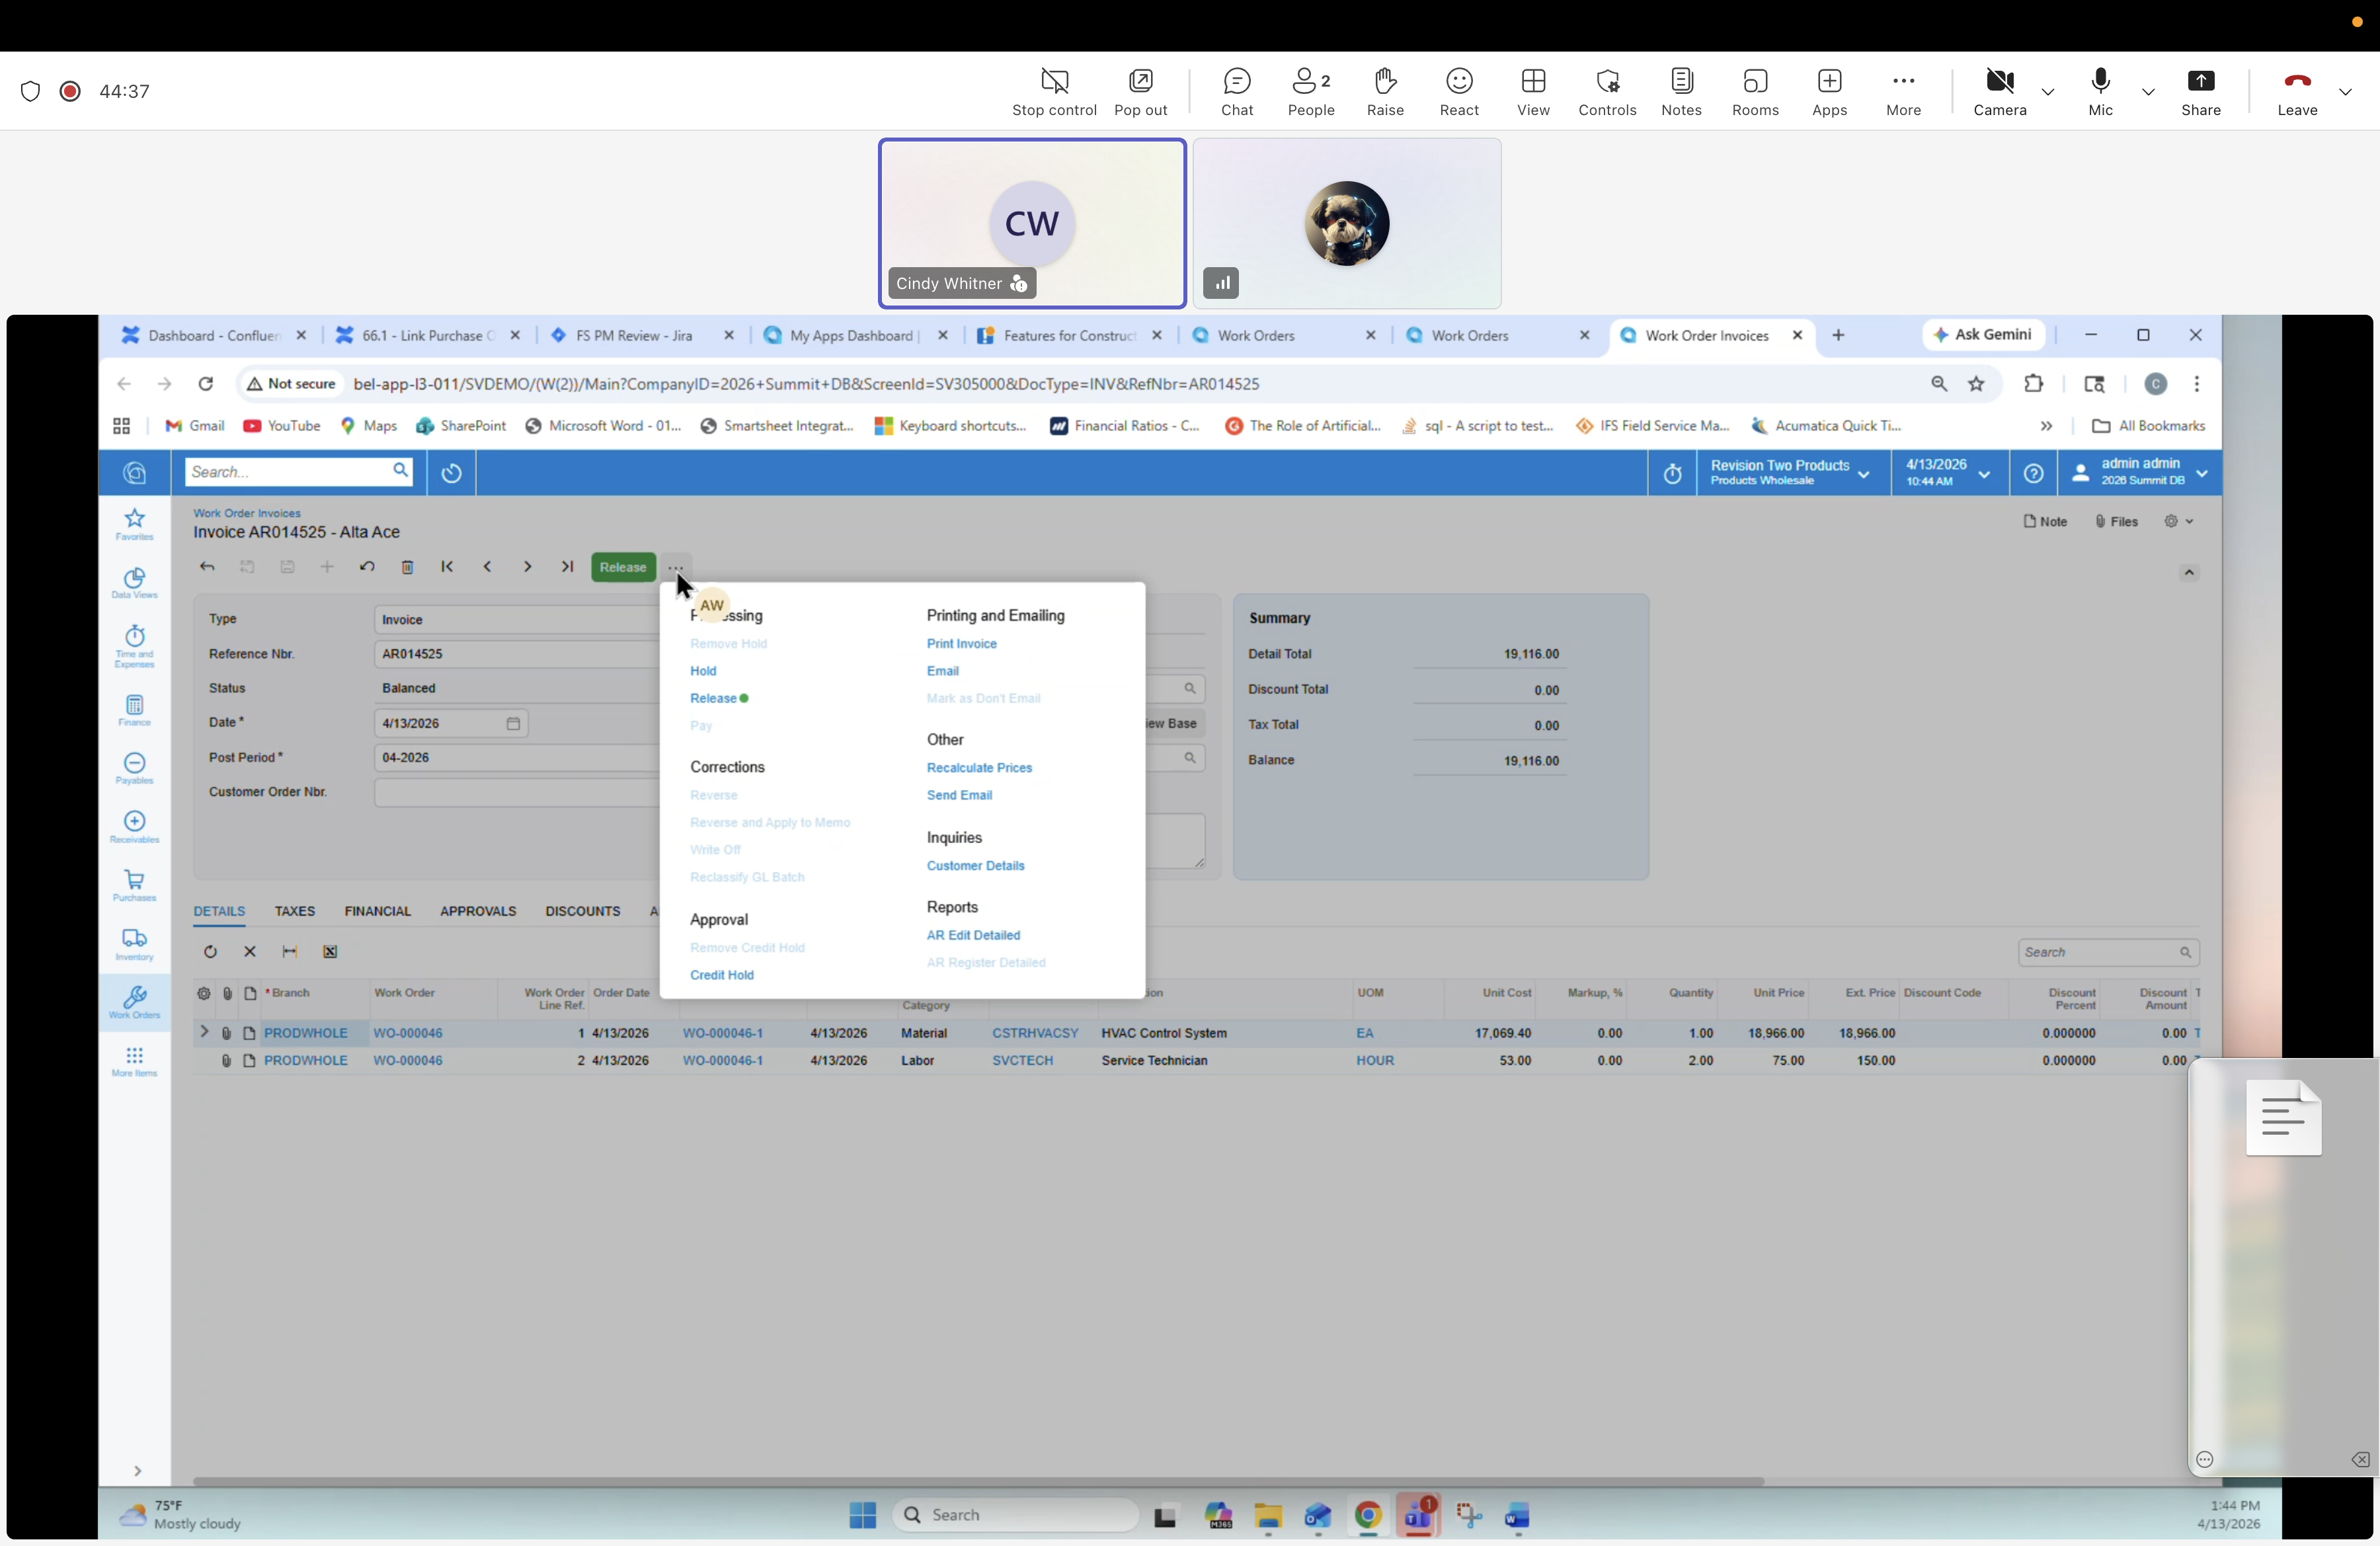Viewport: 2380px width, 1546px height.
Task: Open the Payables section in the sidebar
Action: pyautogui.click(x=134, y=770)
